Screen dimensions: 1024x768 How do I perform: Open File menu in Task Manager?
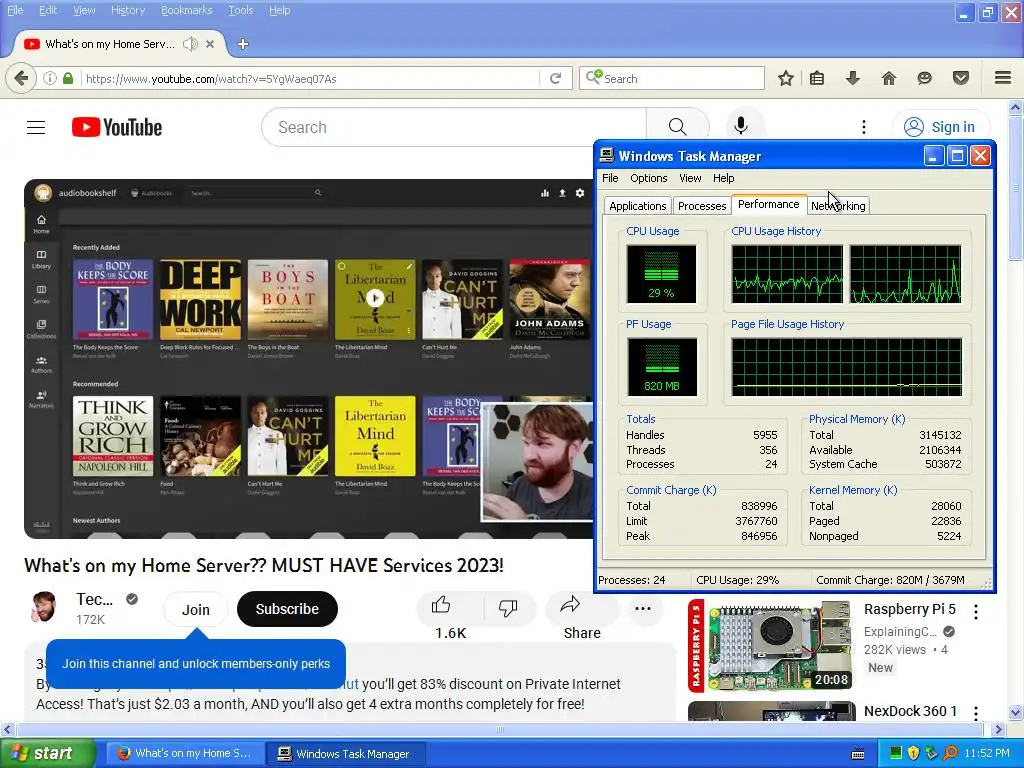click(610, 178)
